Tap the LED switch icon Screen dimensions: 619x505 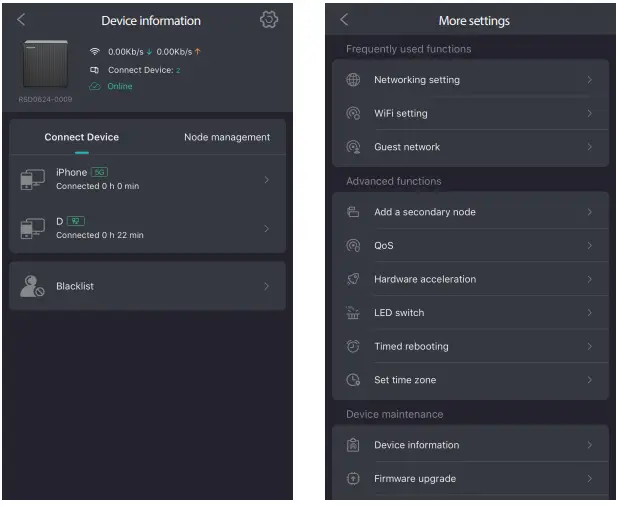click(x=353, y=313)
